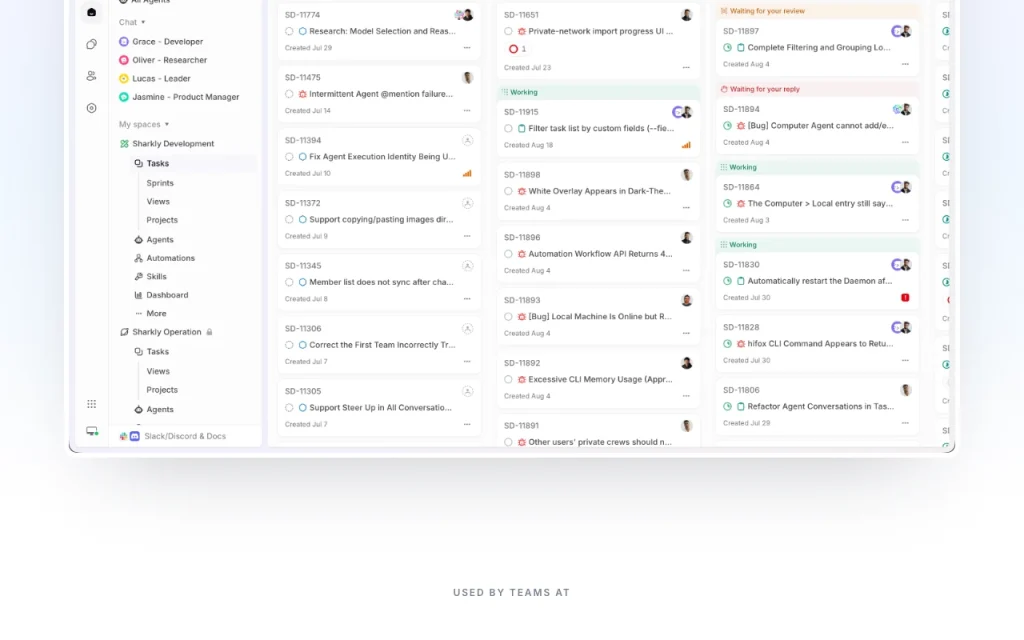Open chat with Lucas - Leader
The width and height of the screenshot is (1024, 640).
click(x=161, y=78)
